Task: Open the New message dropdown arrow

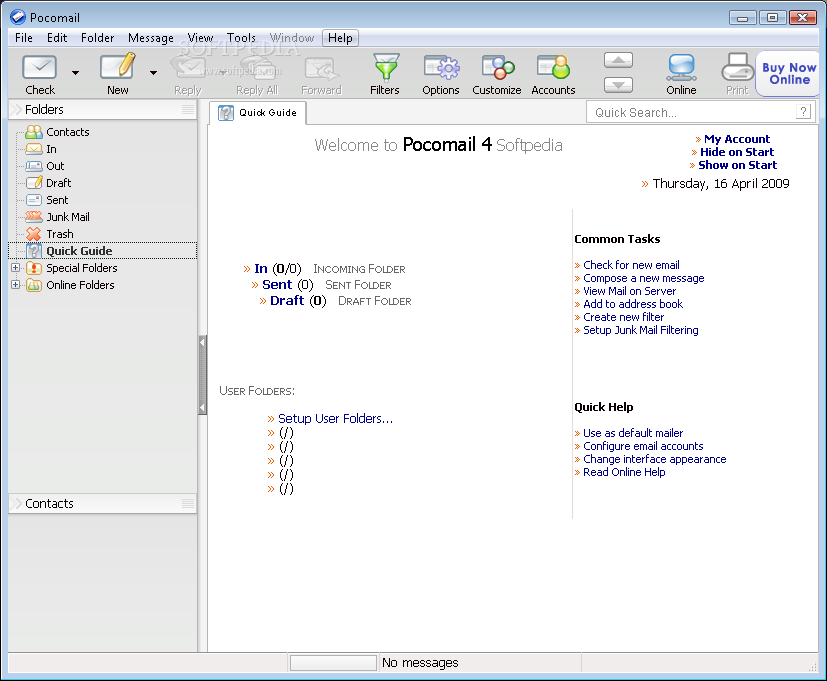Action: click(153, 73)
